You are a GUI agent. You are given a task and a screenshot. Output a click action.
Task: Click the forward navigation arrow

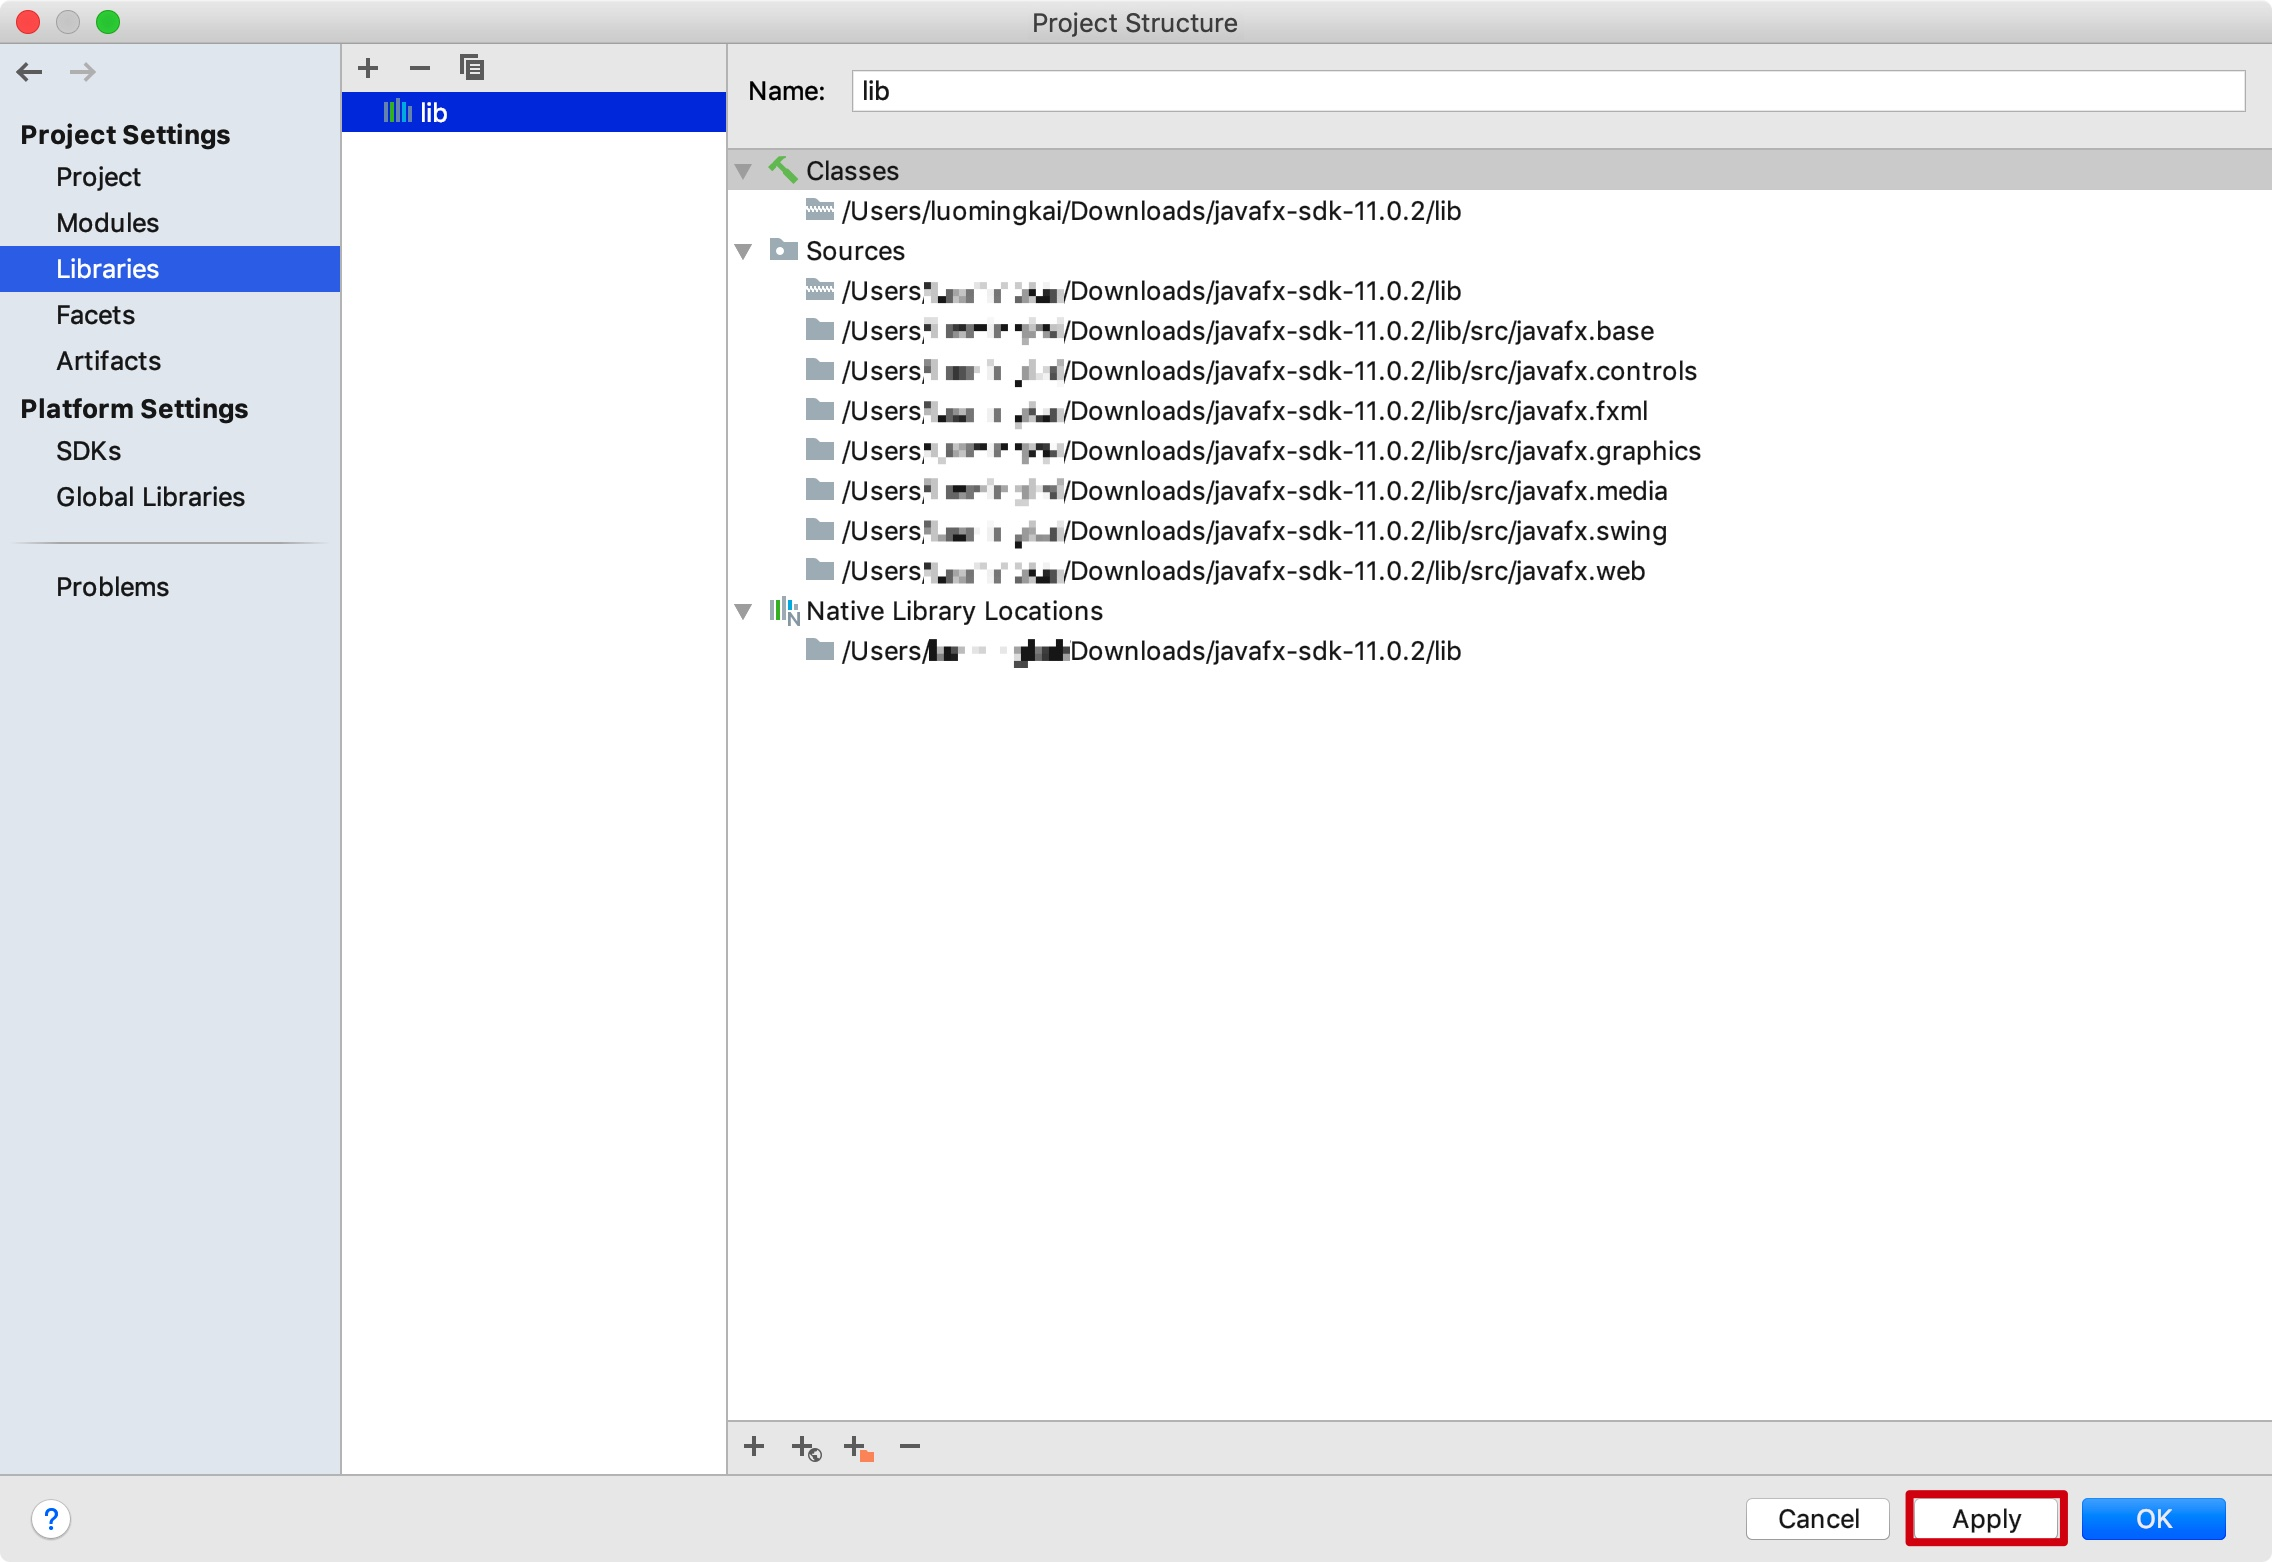pyautogui.click(x=84, y=71)
